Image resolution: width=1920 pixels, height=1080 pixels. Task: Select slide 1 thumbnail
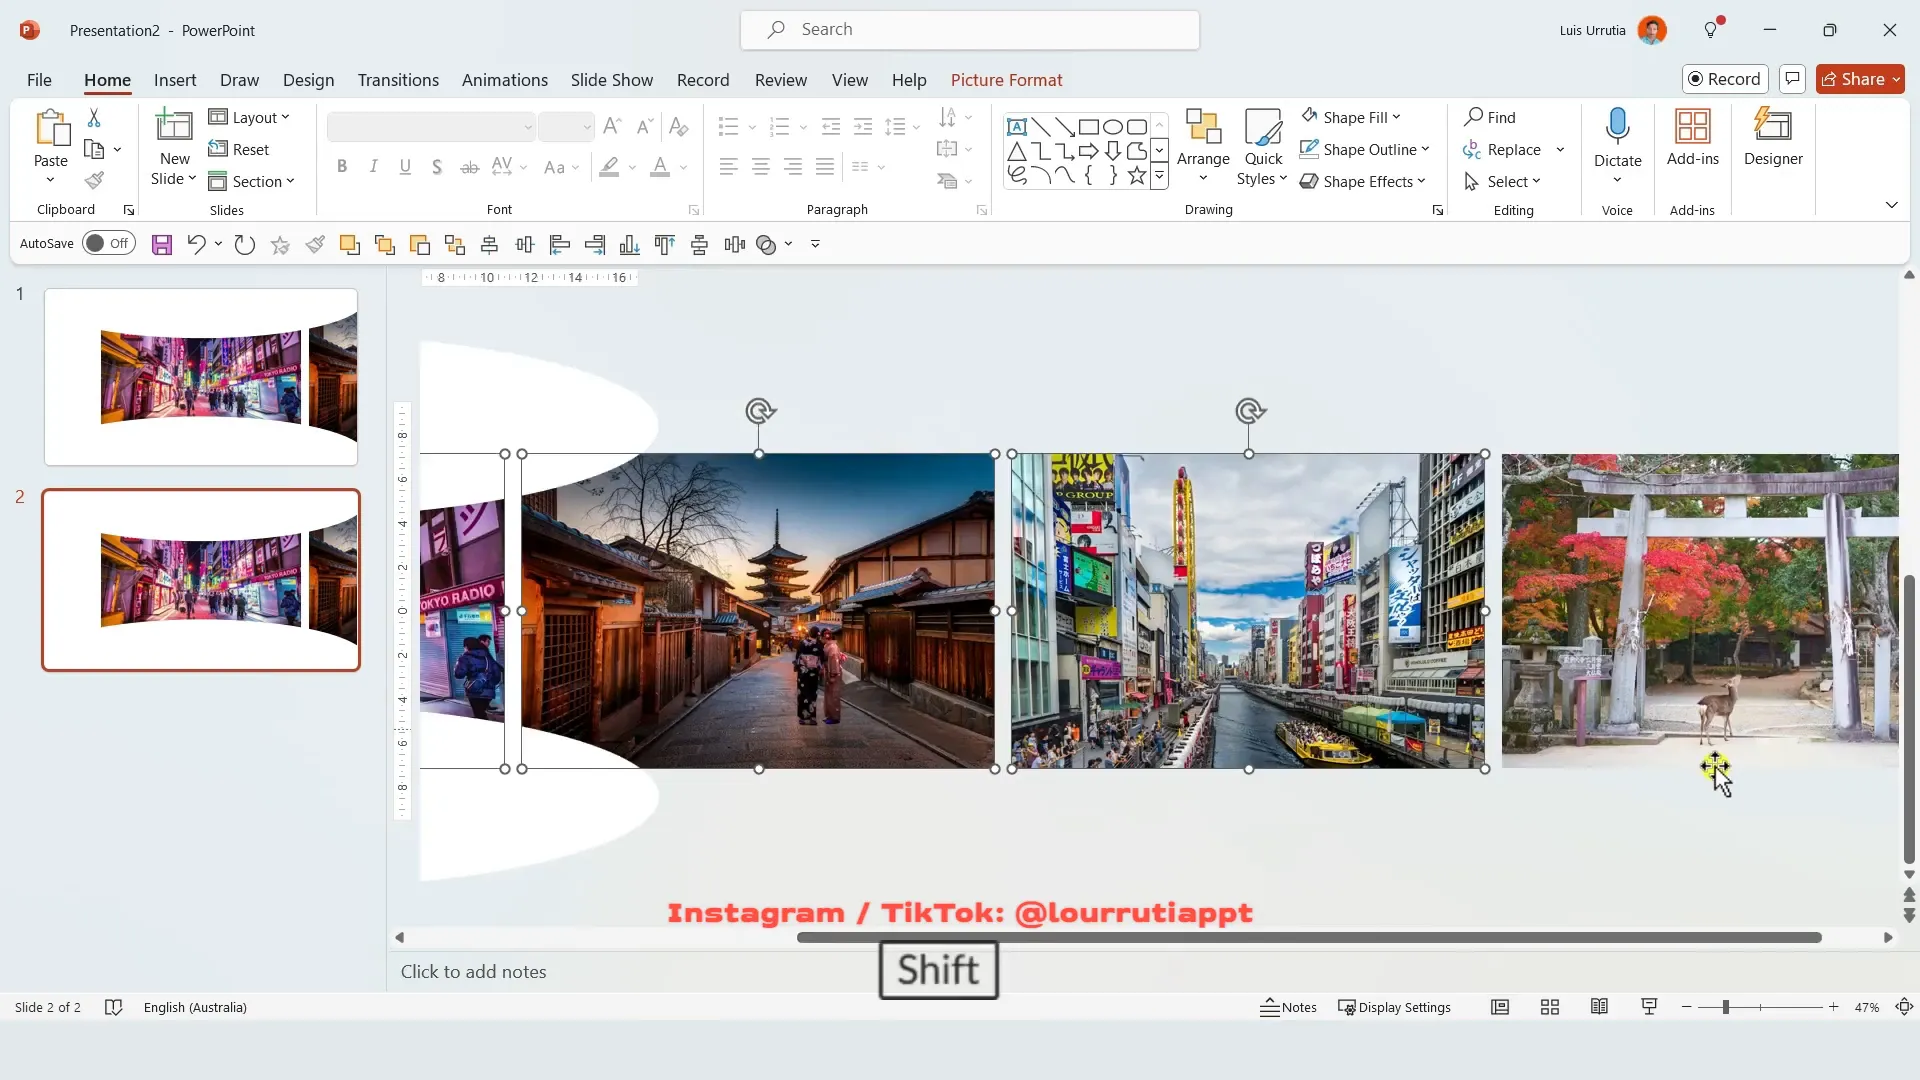tap(201, 377)
